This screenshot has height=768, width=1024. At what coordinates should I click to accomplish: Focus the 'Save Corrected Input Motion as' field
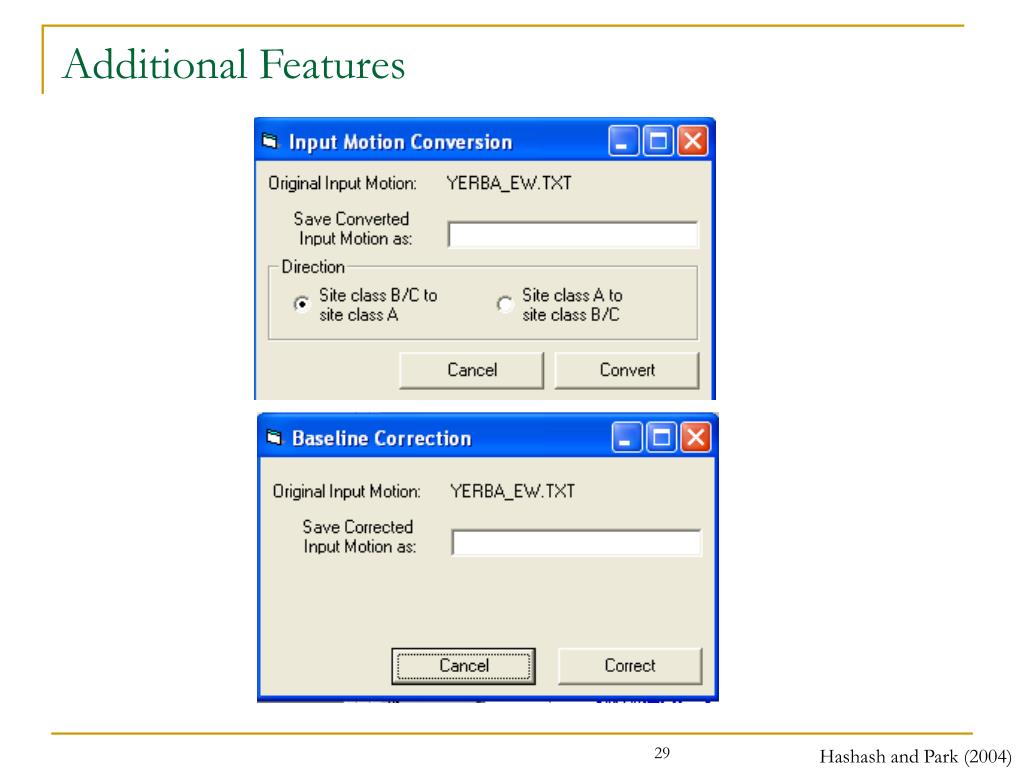[577, 543]
